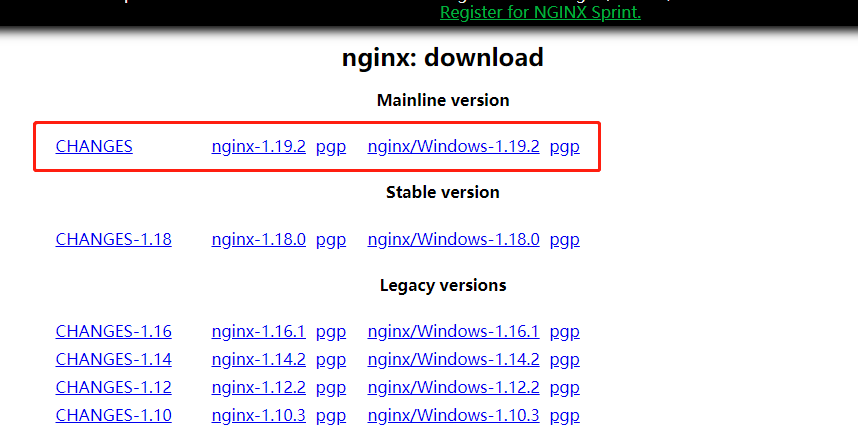This screenshot has height=430, width=858.
Task: Open pgp signature for nginx/Windows-1.16.1
Action: (564, 332)
